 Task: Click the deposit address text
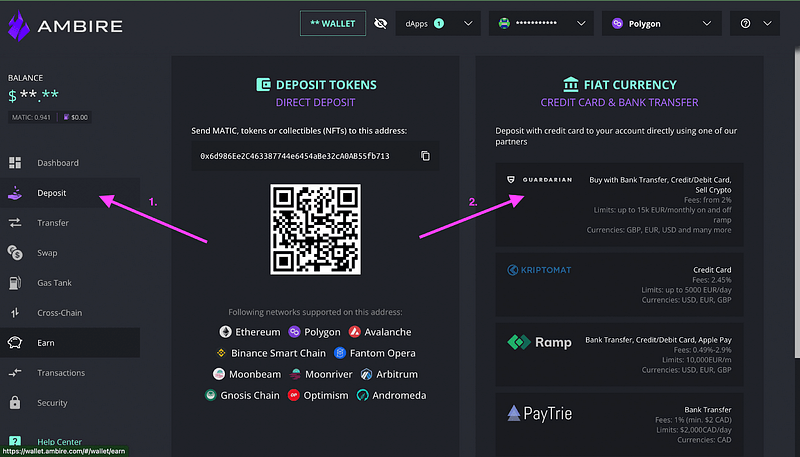point(295,156)
